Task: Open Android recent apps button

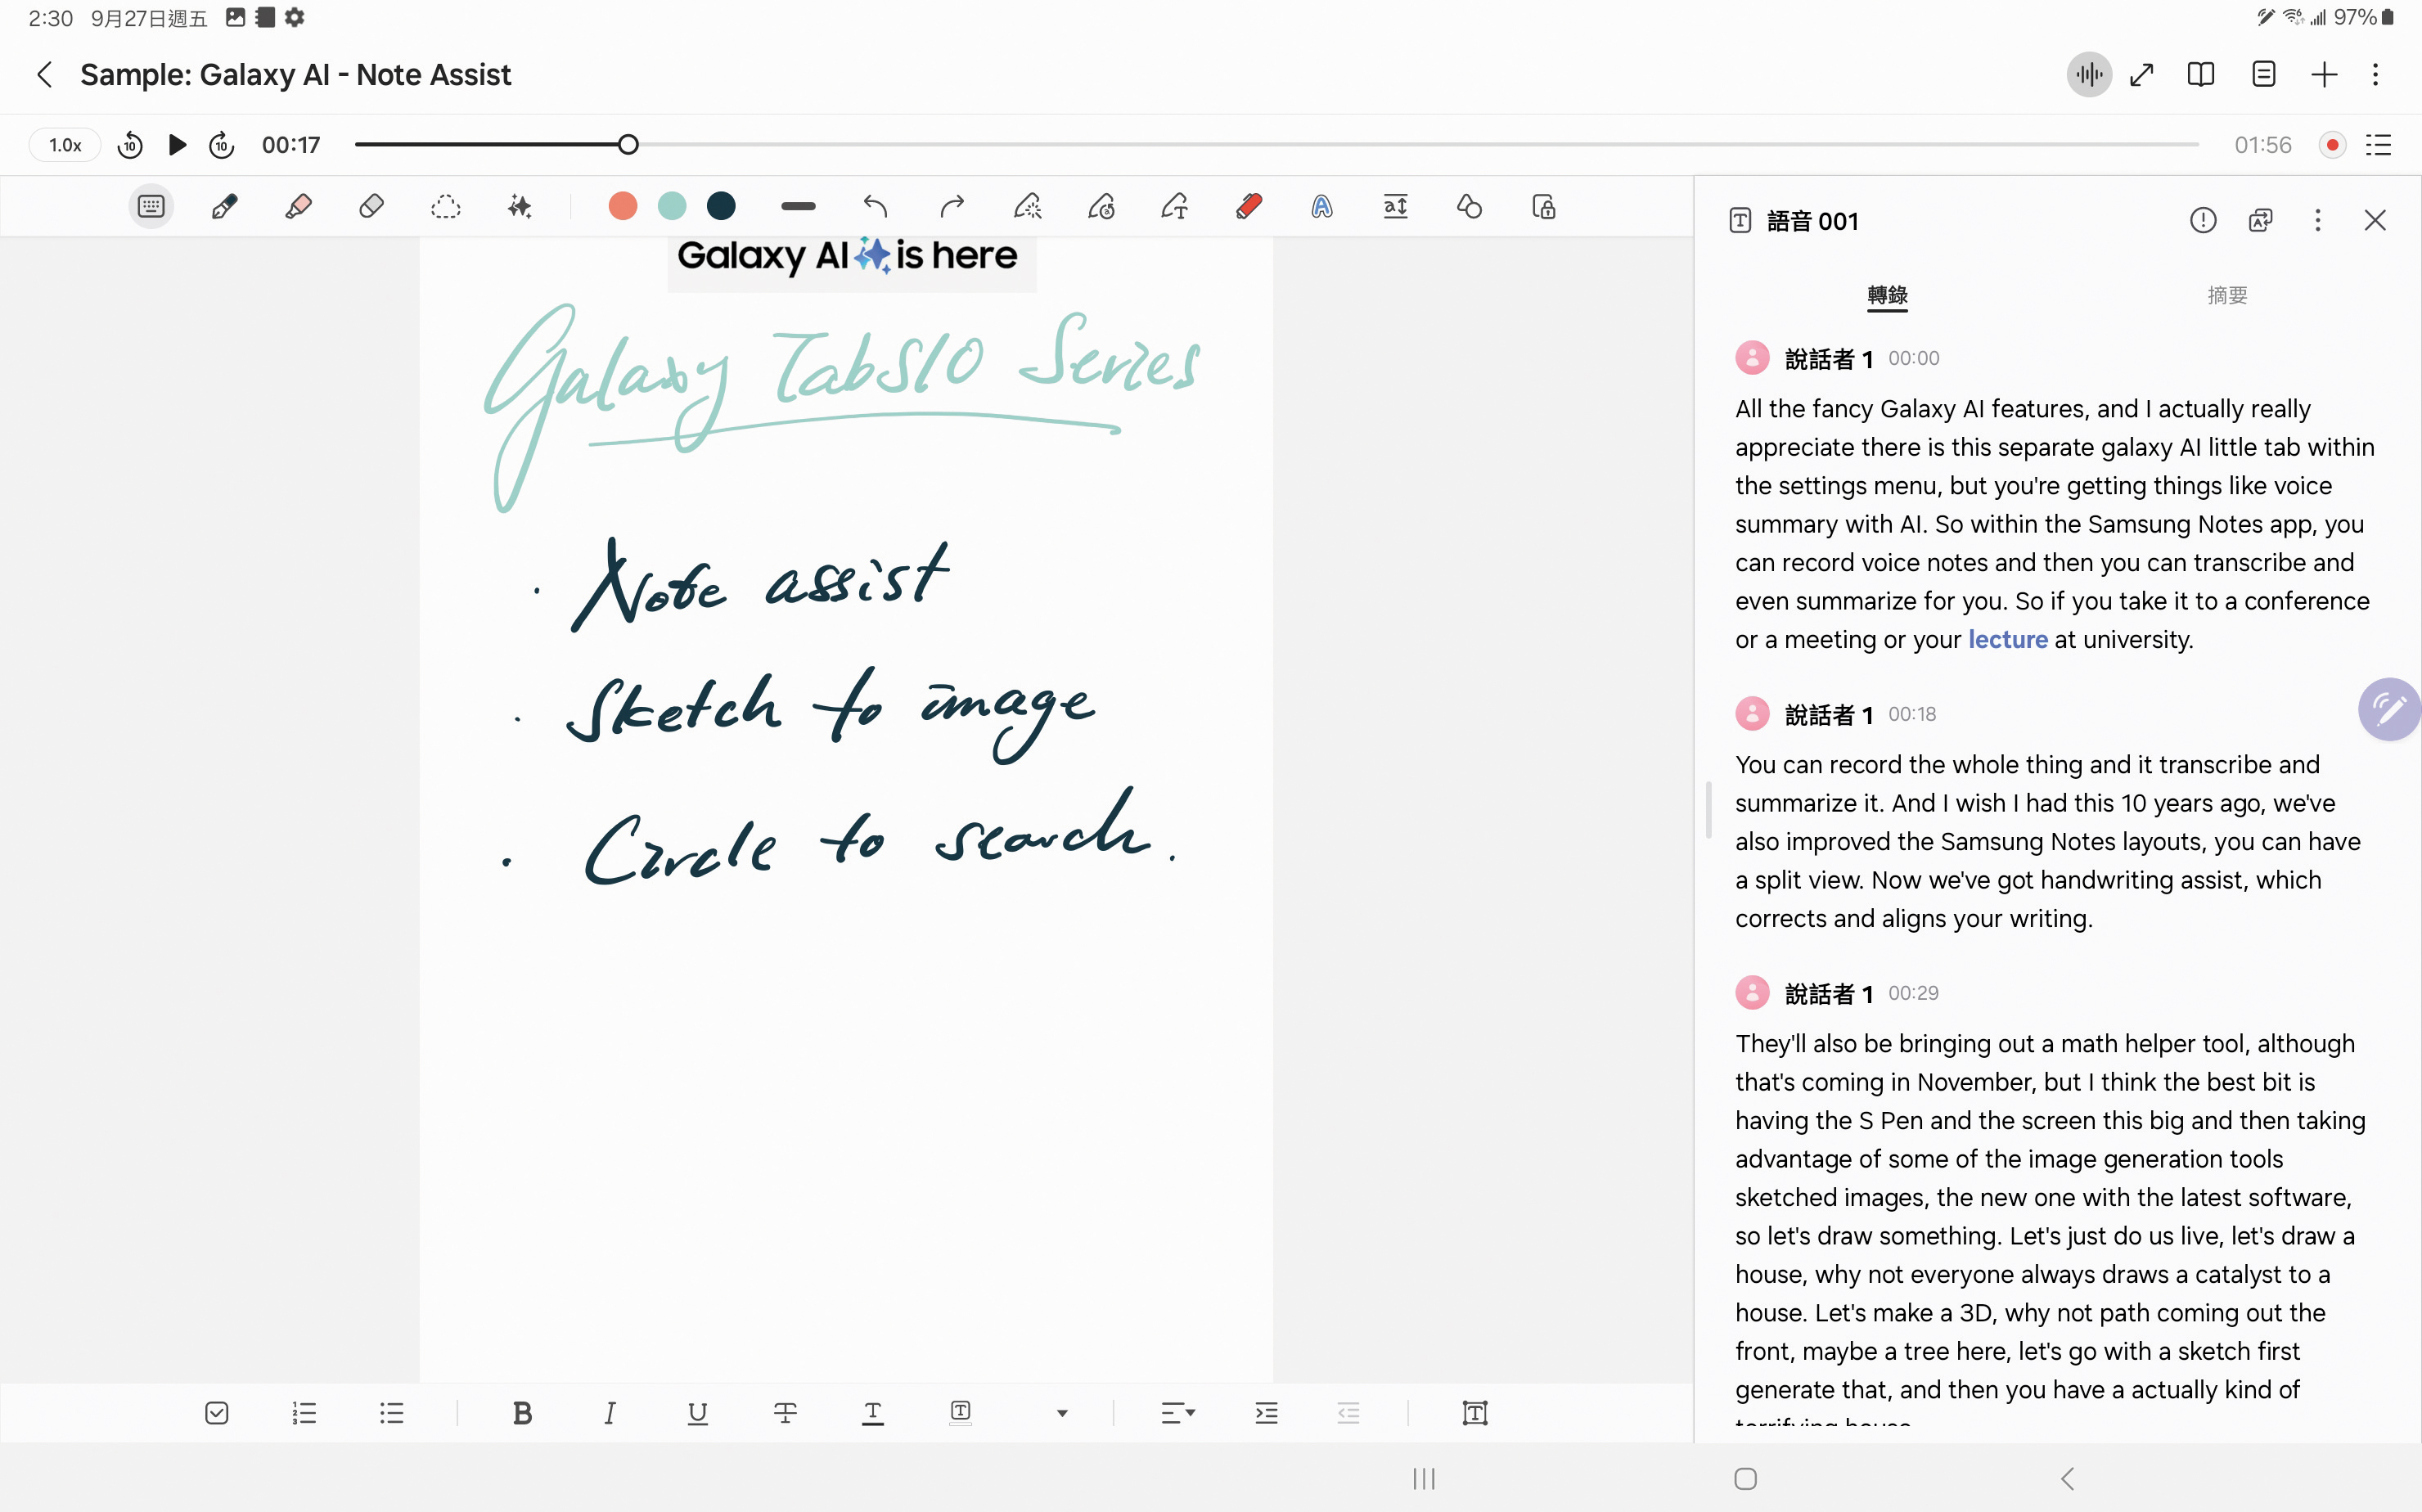Action: (x=1424, y=1478)
